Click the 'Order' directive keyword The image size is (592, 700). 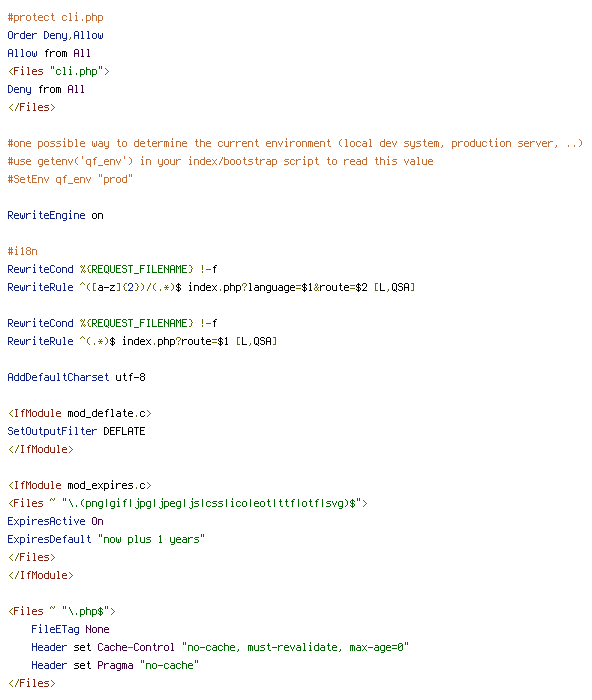22,35
